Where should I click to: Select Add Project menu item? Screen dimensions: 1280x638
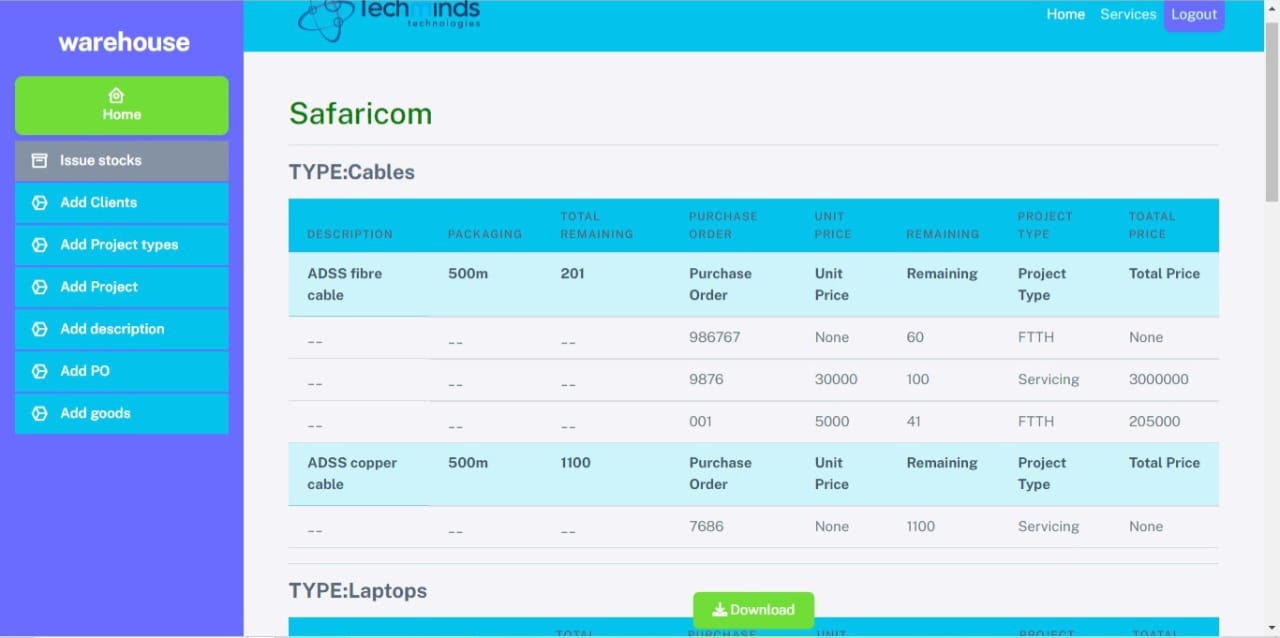point(122,286)
